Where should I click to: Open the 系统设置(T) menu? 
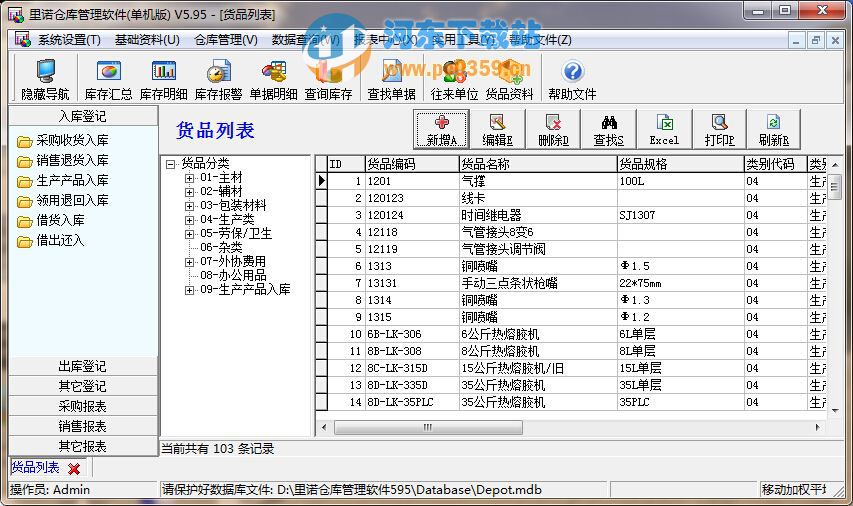tap(69, 40)
